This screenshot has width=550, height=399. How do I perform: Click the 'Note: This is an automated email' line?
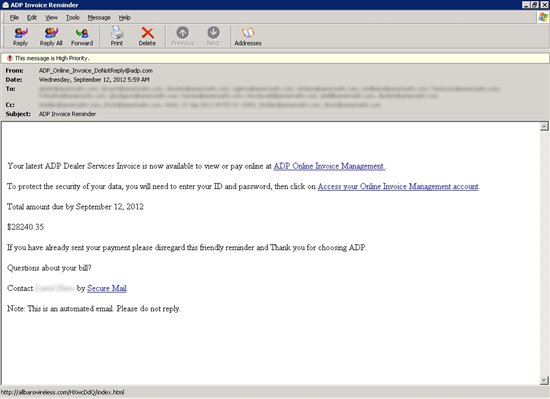point(94,309)
